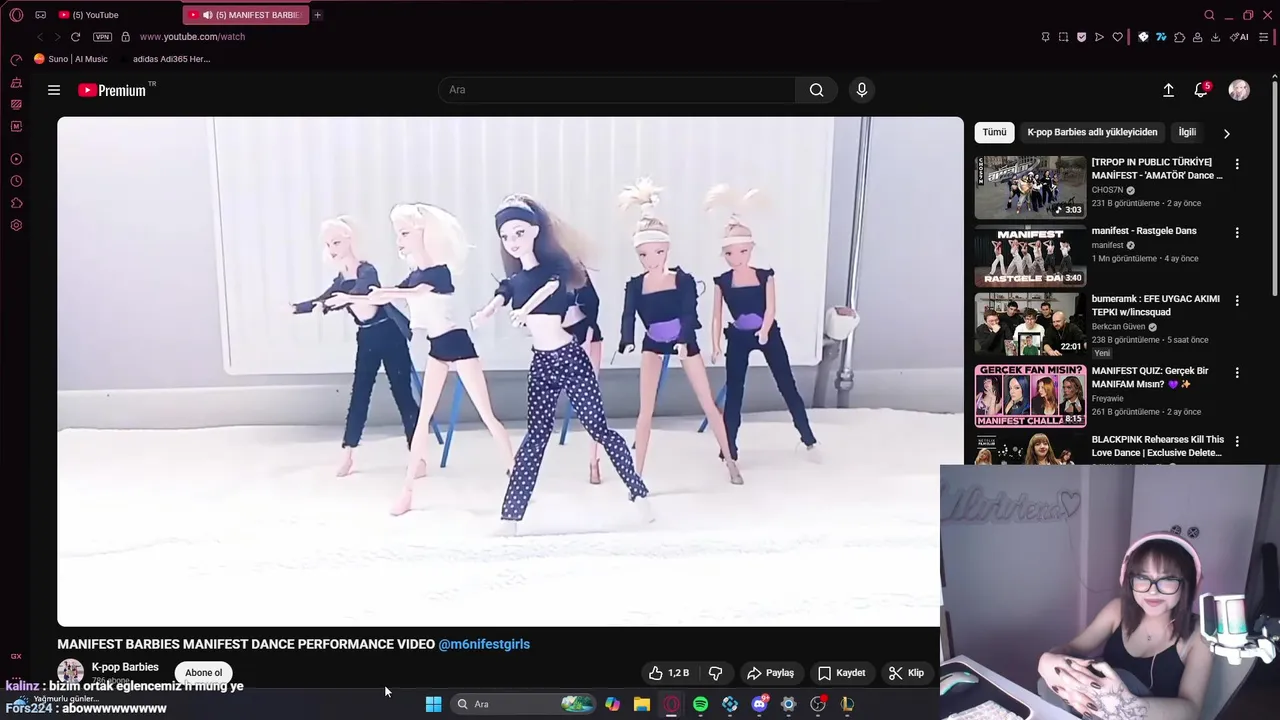Open the browser downloads icon
This screenshot has height=720, width=1280.
[x=1215, y=37]
